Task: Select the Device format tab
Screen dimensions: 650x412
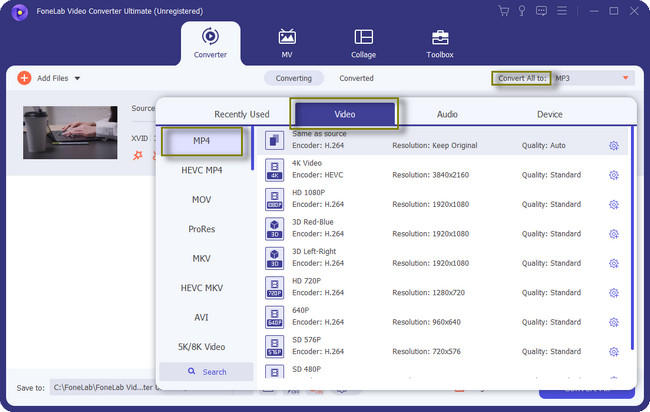Action: [550, 114]
